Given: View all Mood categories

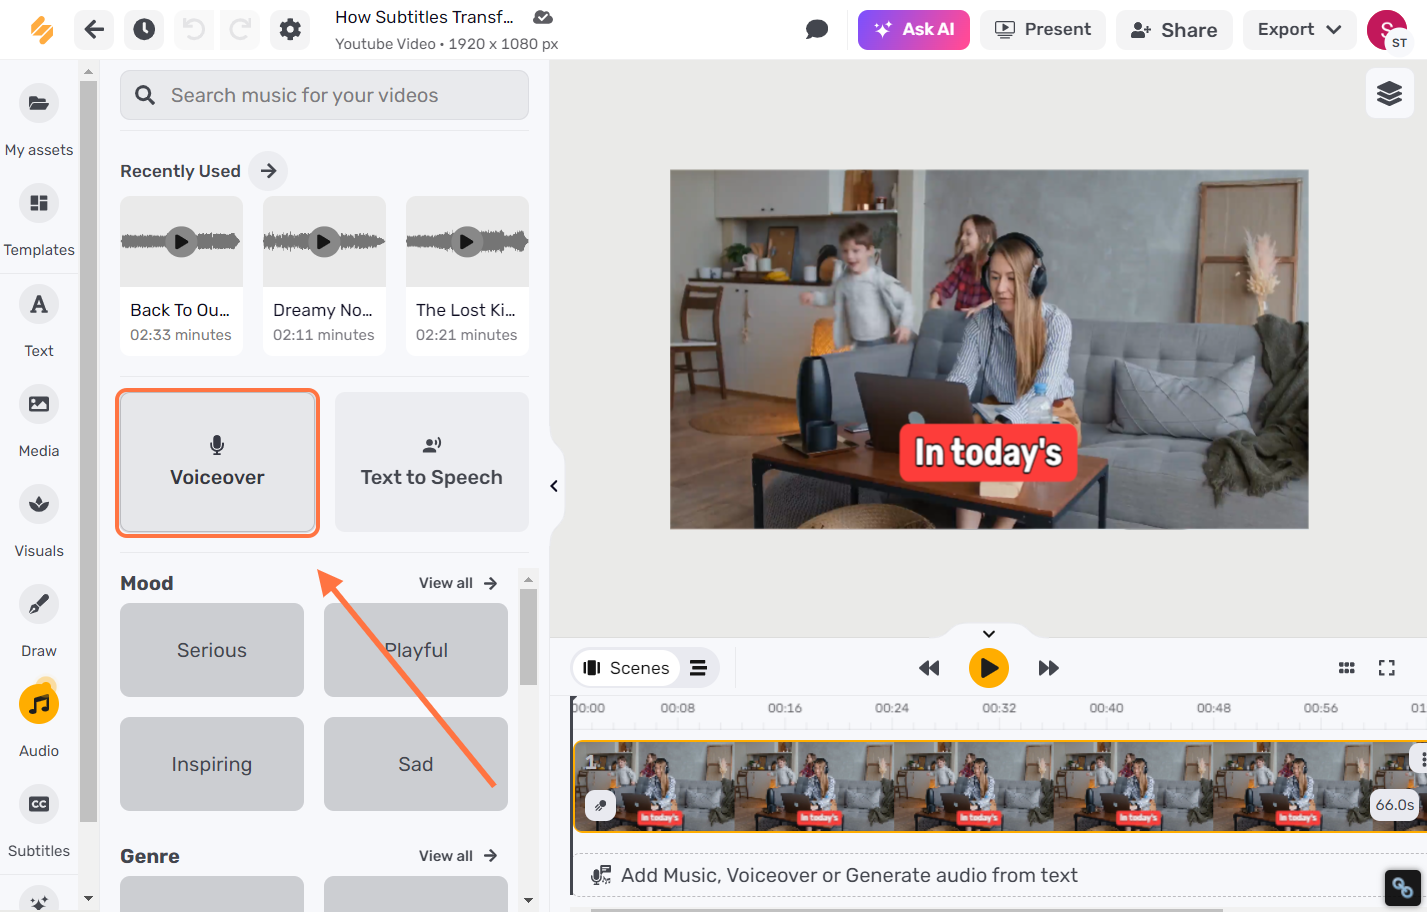Looking at the screenshot, I should [458, 583].
